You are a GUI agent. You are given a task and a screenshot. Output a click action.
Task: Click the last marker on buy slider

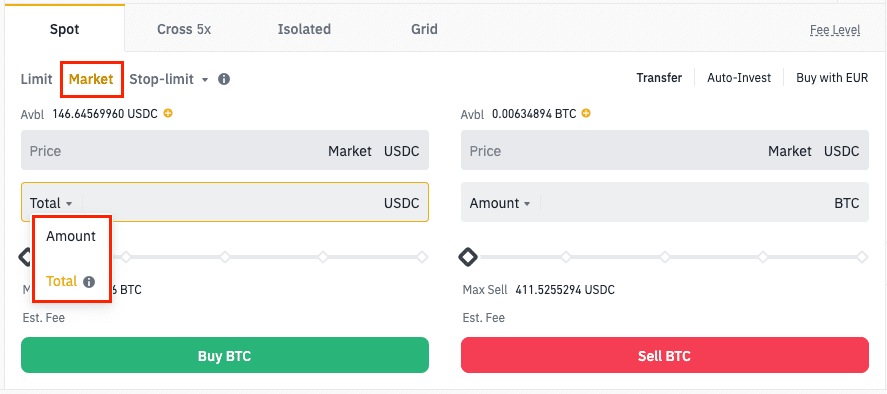click(x=422, y=257)
